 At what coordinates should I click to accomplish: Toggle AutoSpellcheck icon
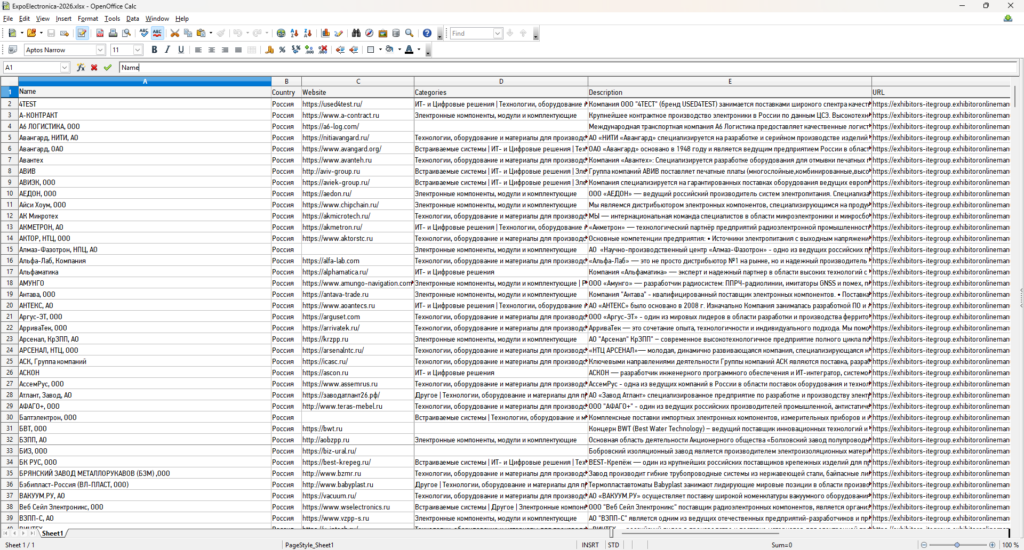coord(159,33)
